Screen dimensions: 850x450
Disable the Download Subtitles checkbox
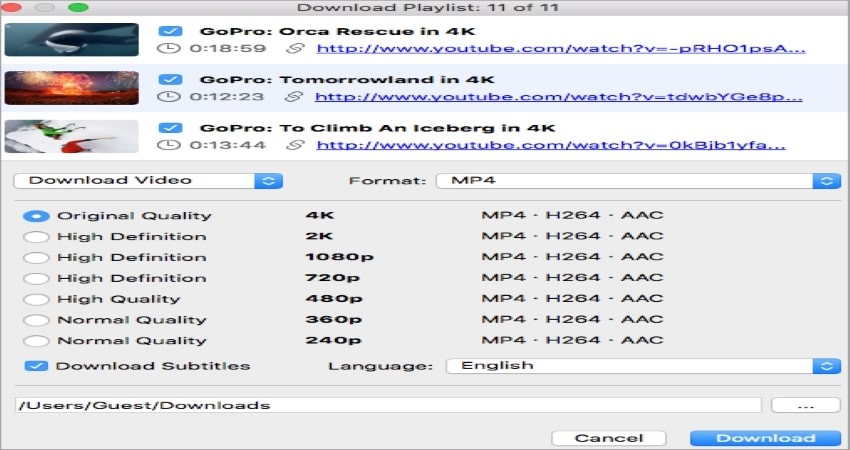(x=36, y=366)
